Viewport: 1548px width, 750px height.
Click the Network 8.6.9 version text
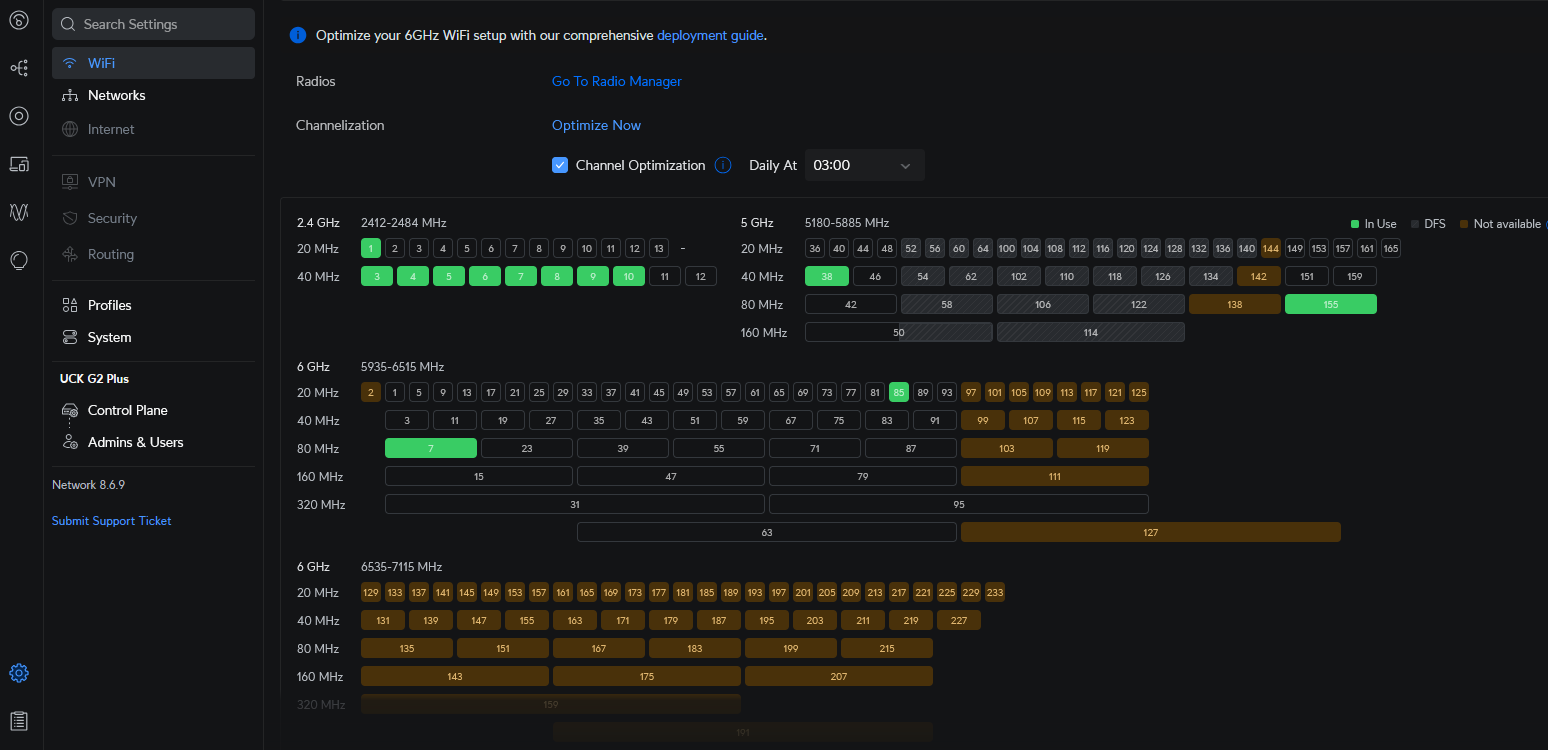pyautogui.click(x=88, y=485)
